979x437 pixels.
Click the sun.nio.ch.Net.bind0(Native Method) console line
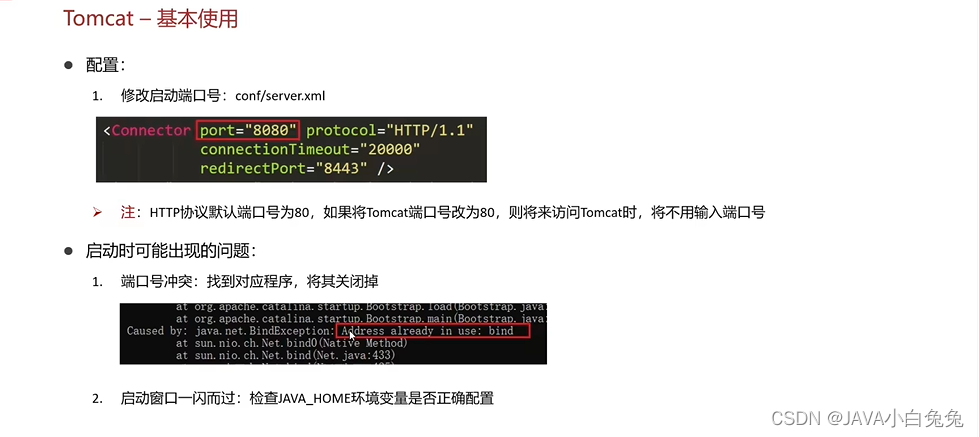292,343
